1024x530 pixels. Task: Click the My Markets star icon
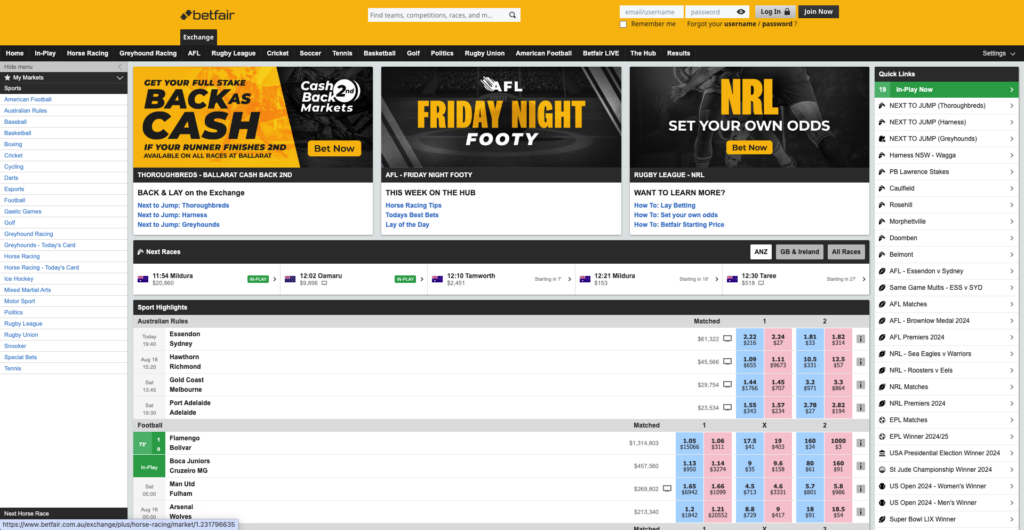[x=8, y=77]
